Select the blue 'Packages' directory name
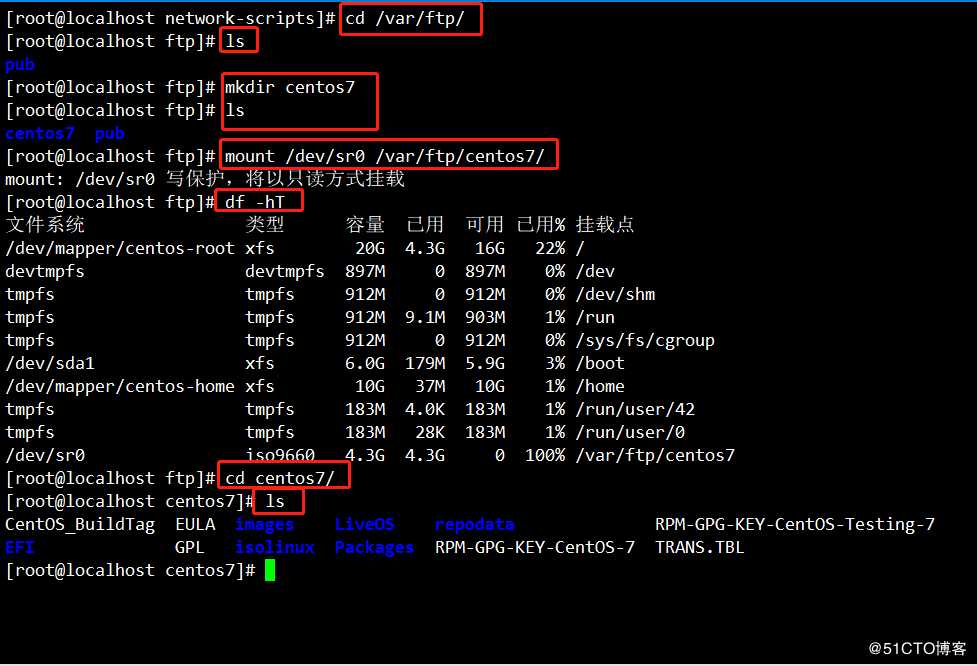977x666 pixels. [374, 548]
